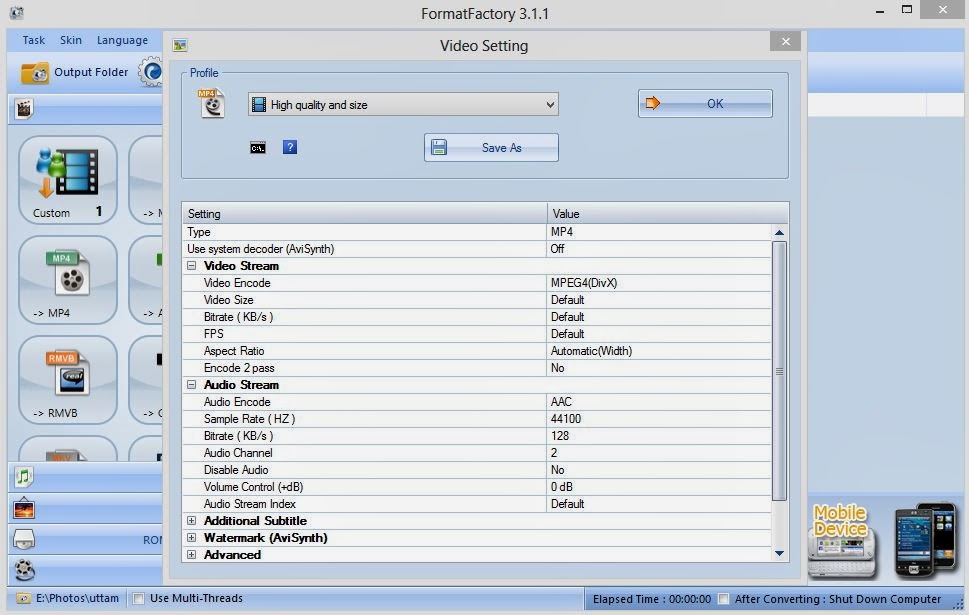
Task: Click the E:\Photos\uttam output path
Action: 77,598
